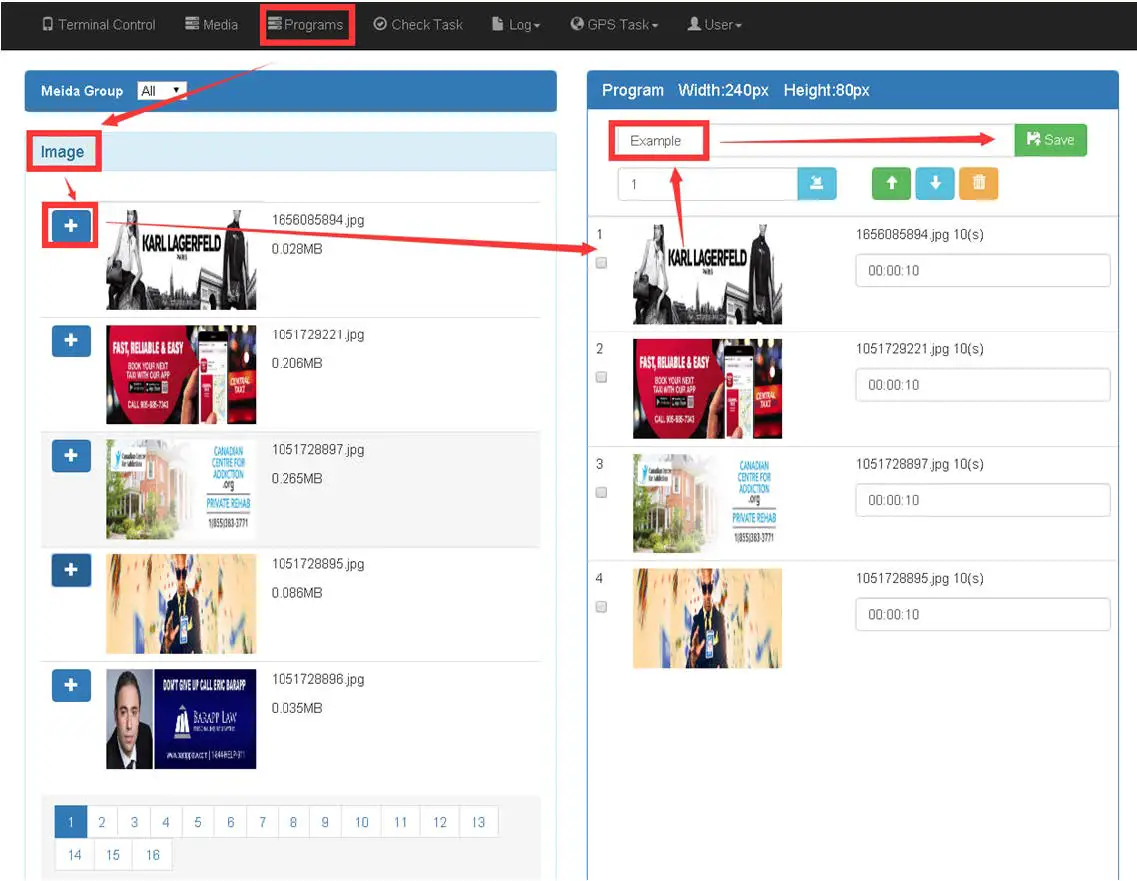Click '1051728897.jpg 10(s)' label in program
The width and height of the screenshot is (1137, 881).
[919, 464]
